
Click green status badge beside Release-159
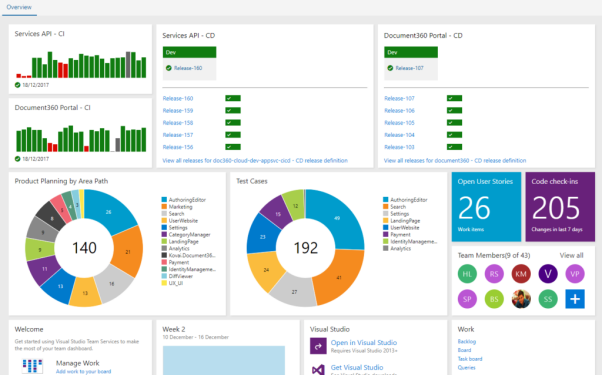click(x=233, y=111)
